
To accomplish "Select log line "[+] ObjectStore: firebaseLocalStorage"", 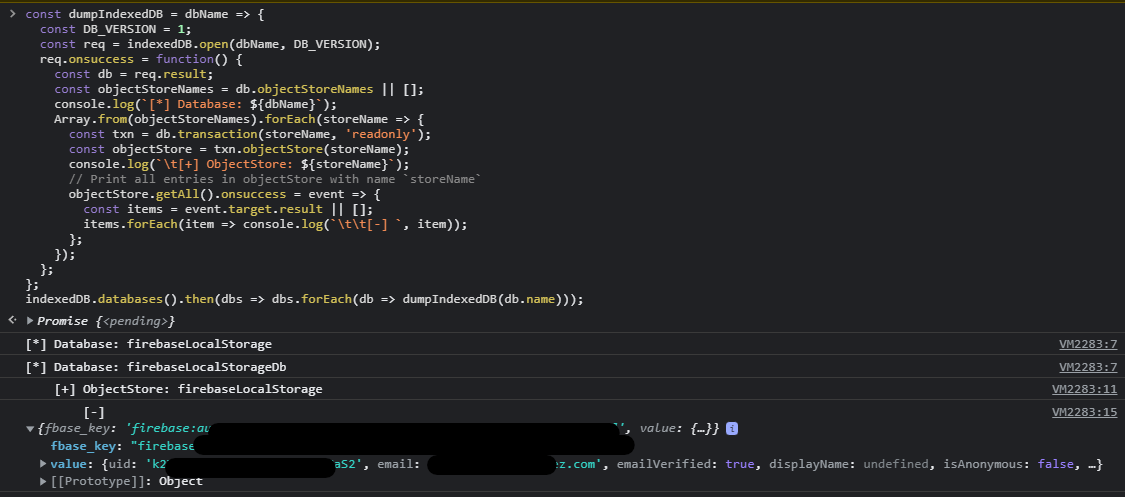I will (x=188, y=389).
